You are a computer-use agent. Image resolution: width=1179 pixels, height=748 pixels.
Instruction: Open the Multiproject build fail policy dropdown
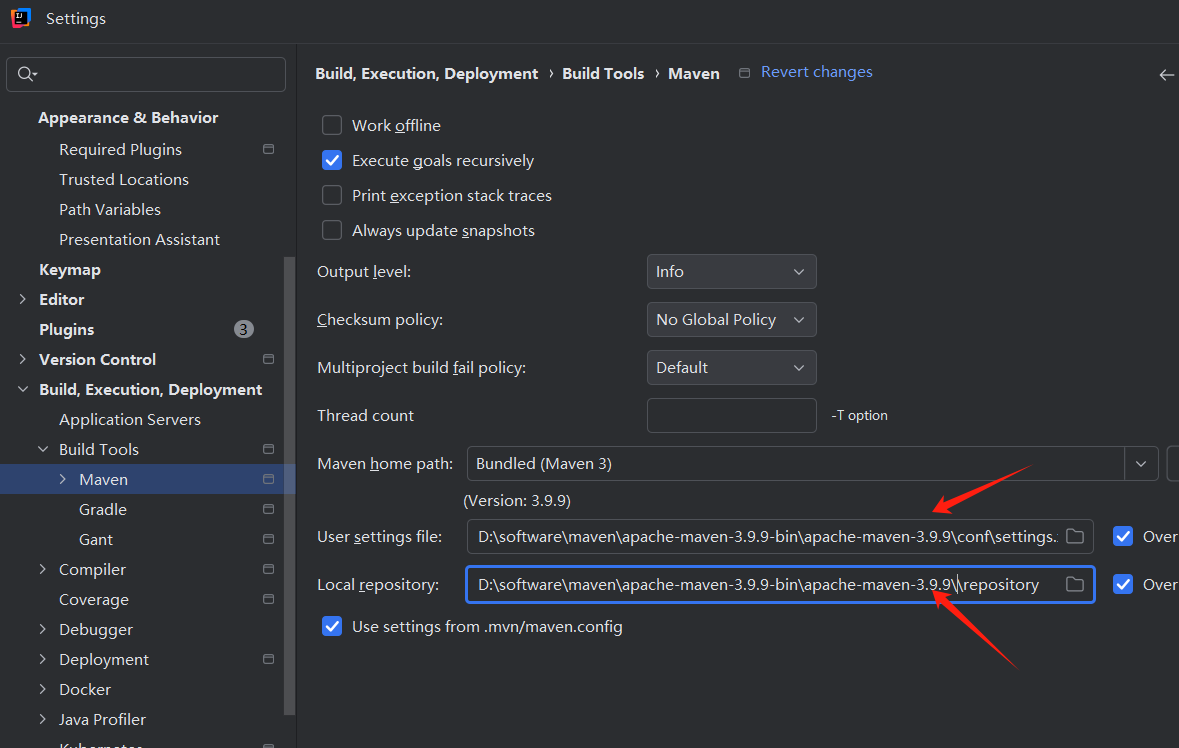tap(732, 368)
